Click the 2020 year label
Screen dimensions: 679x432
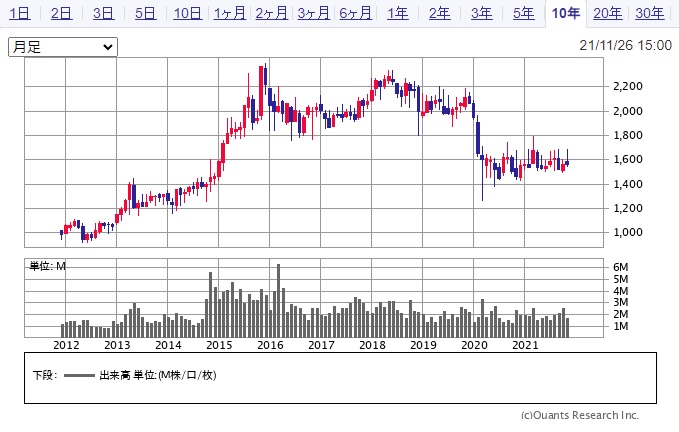pos(474,345)
